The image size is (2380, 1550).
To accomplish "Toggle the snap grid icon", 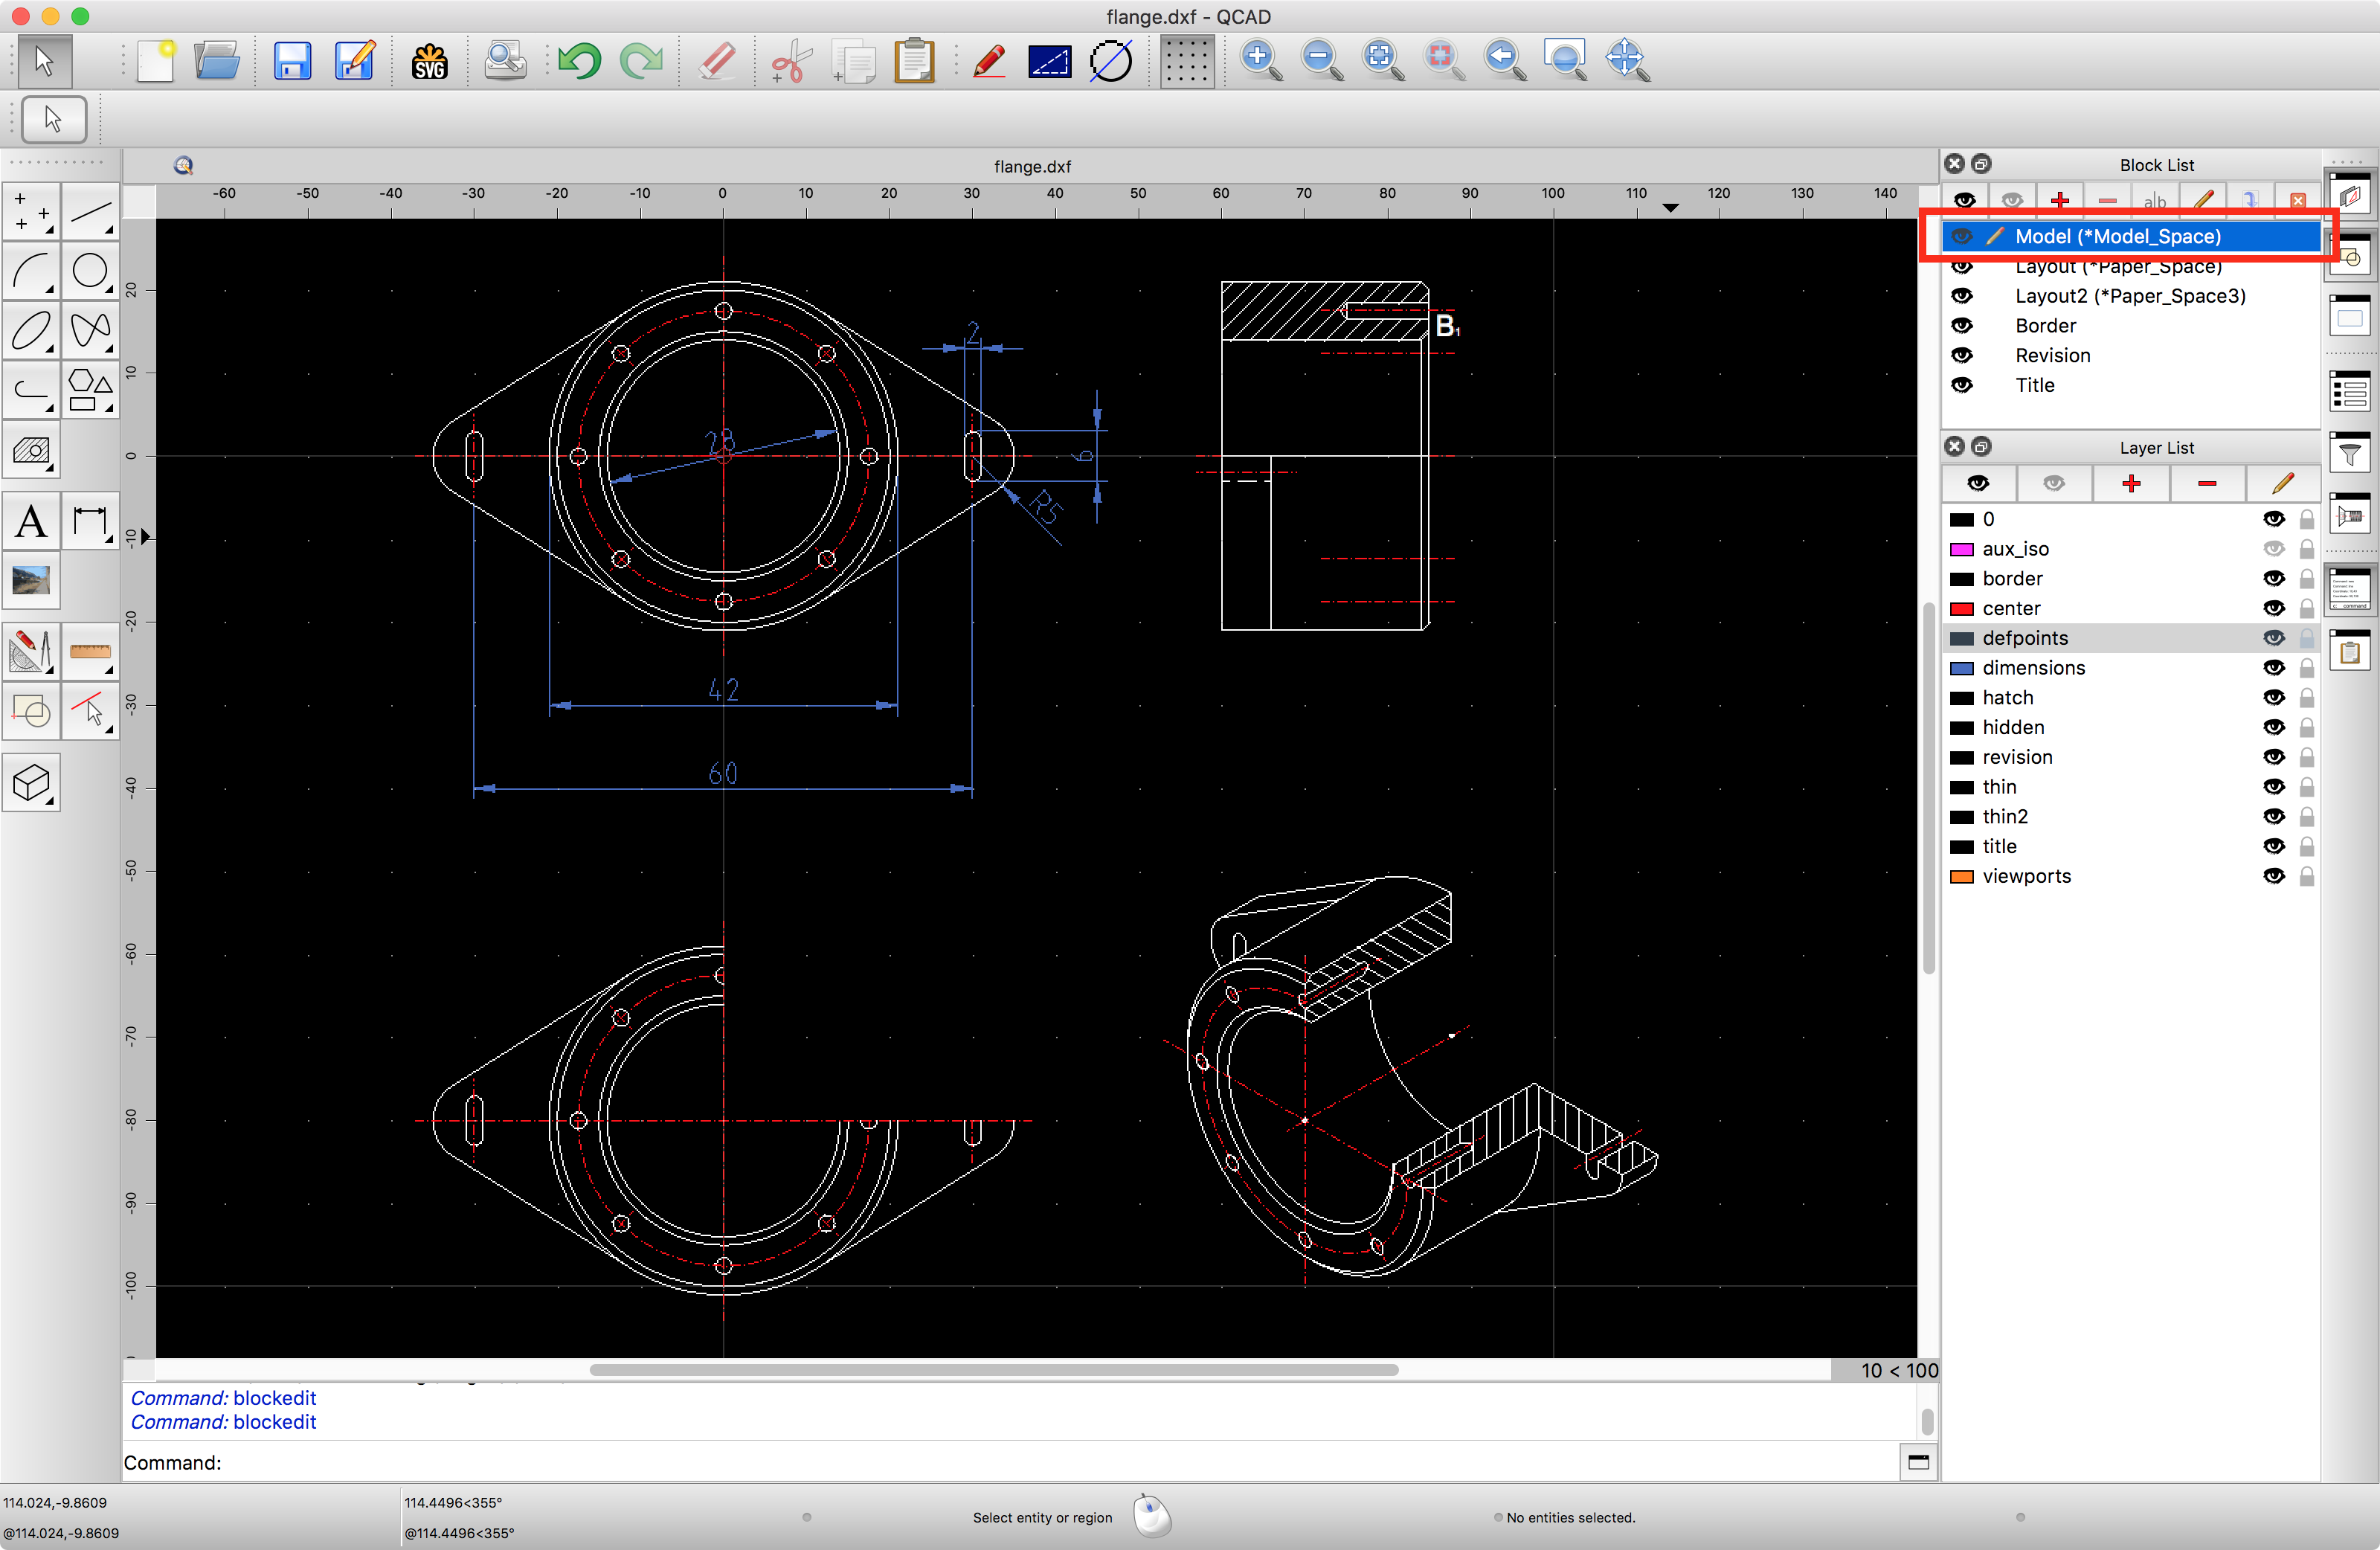I will click(x=1187, y=60).
